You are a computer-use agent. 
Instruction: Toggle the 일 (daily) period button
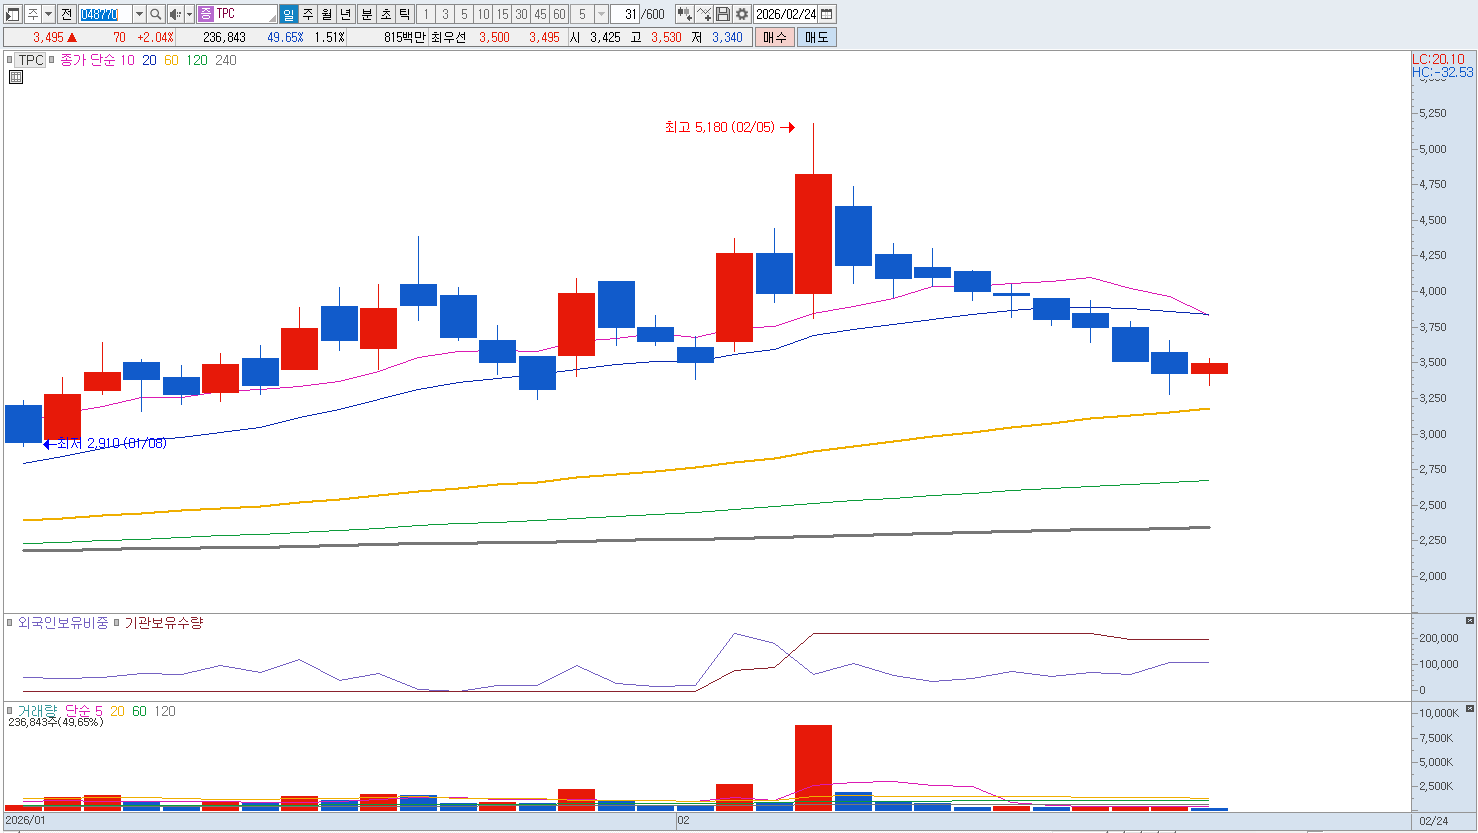pos(288,14)
